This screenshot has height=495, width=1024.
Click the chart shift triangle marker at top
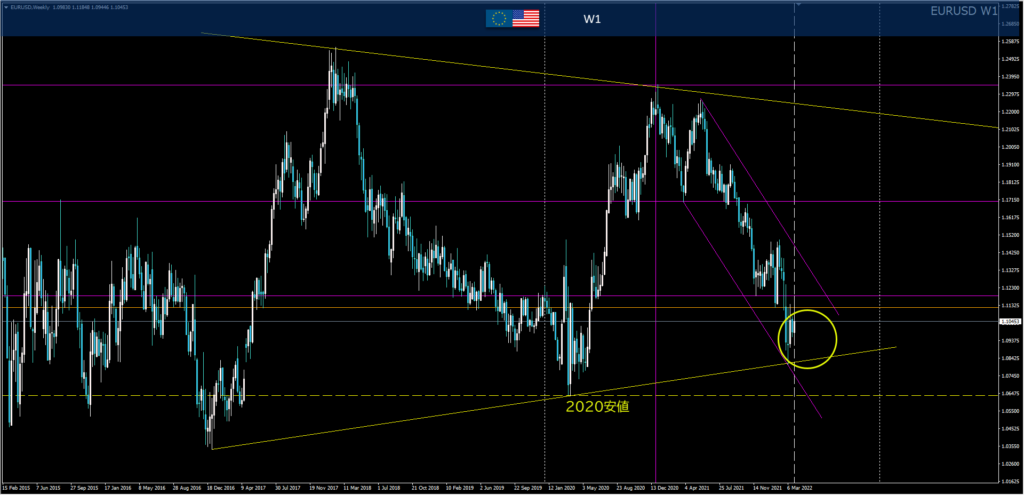pos(798,4)
